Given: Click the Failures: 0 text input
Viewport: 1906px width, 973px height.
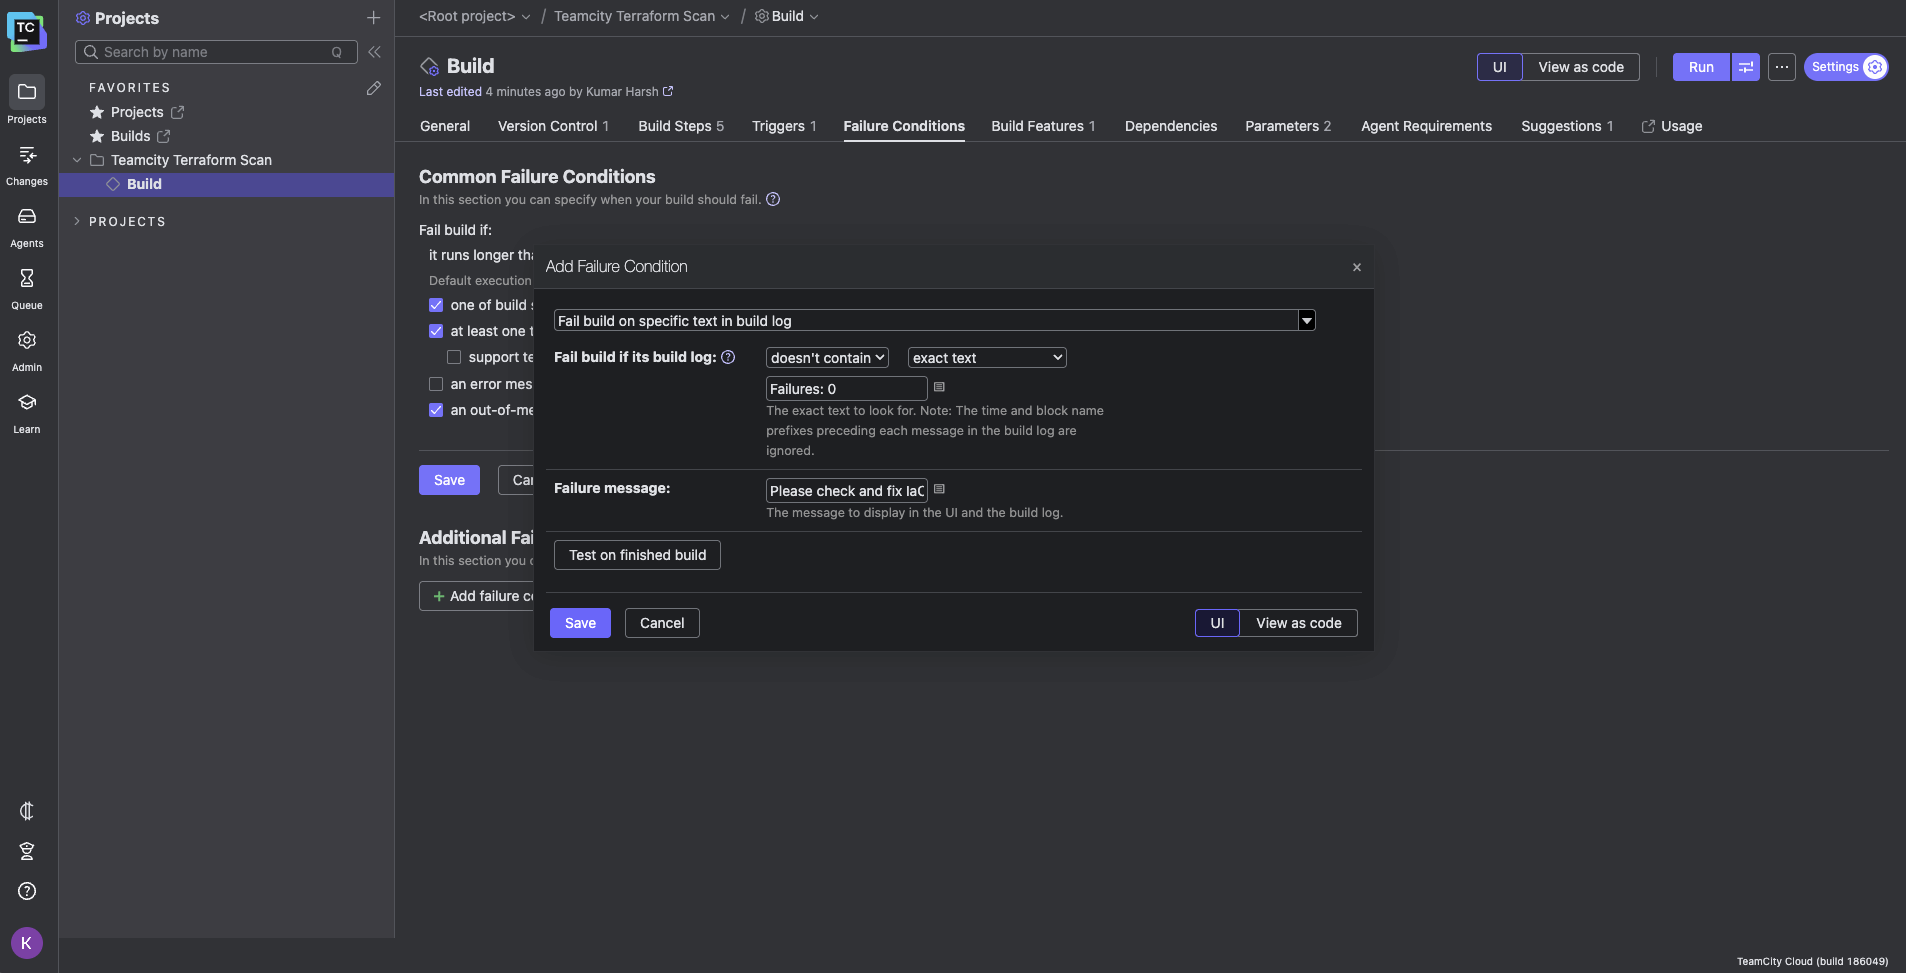Looking at the screenshot, I should (846, 389).
